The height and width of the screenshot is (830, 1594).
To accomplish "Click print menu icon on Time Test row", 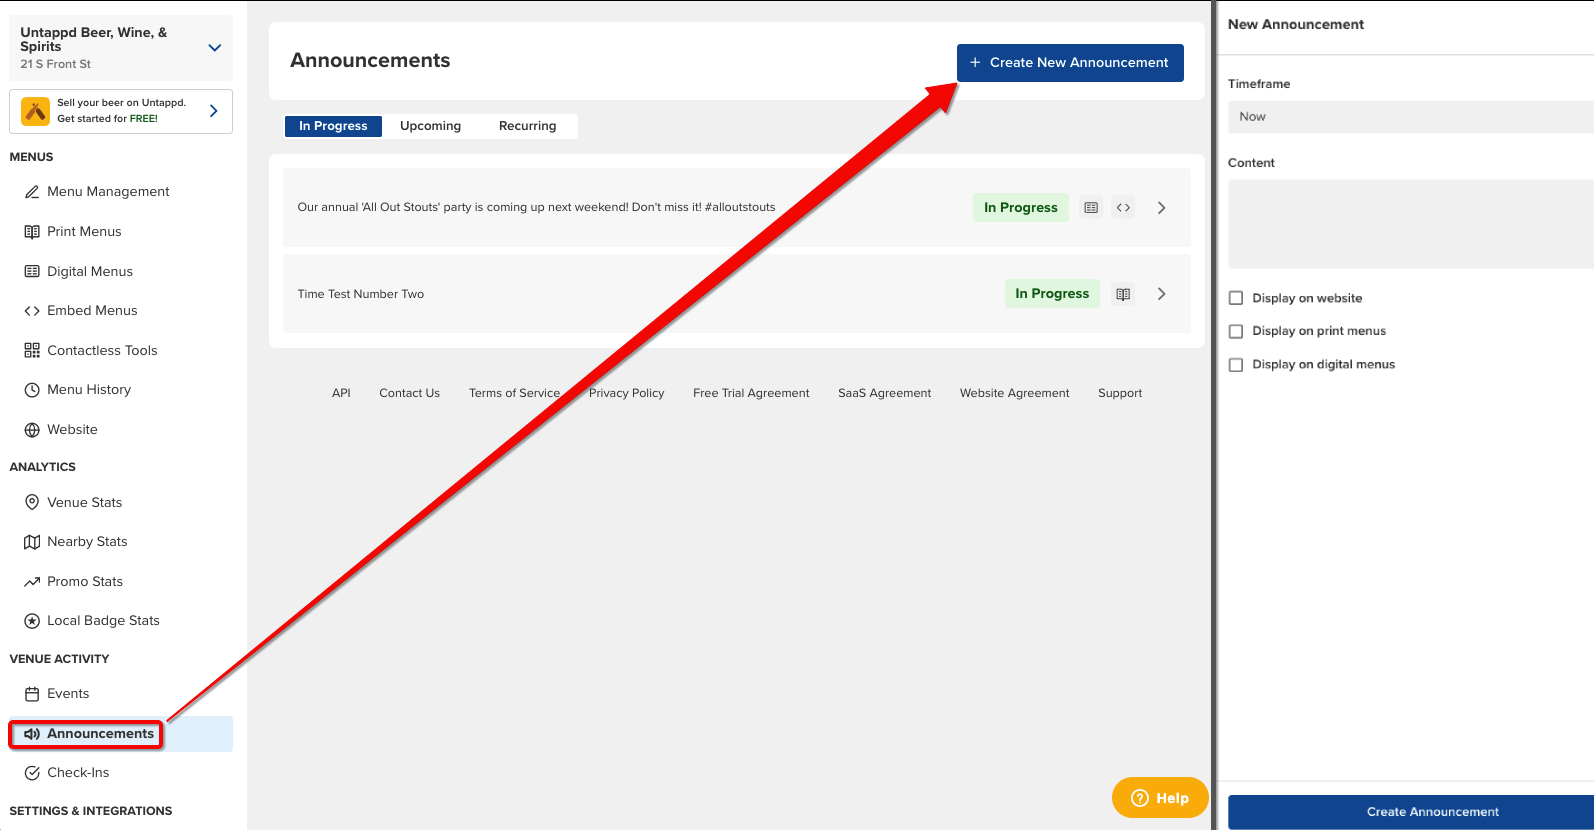I will (1123, 294).
